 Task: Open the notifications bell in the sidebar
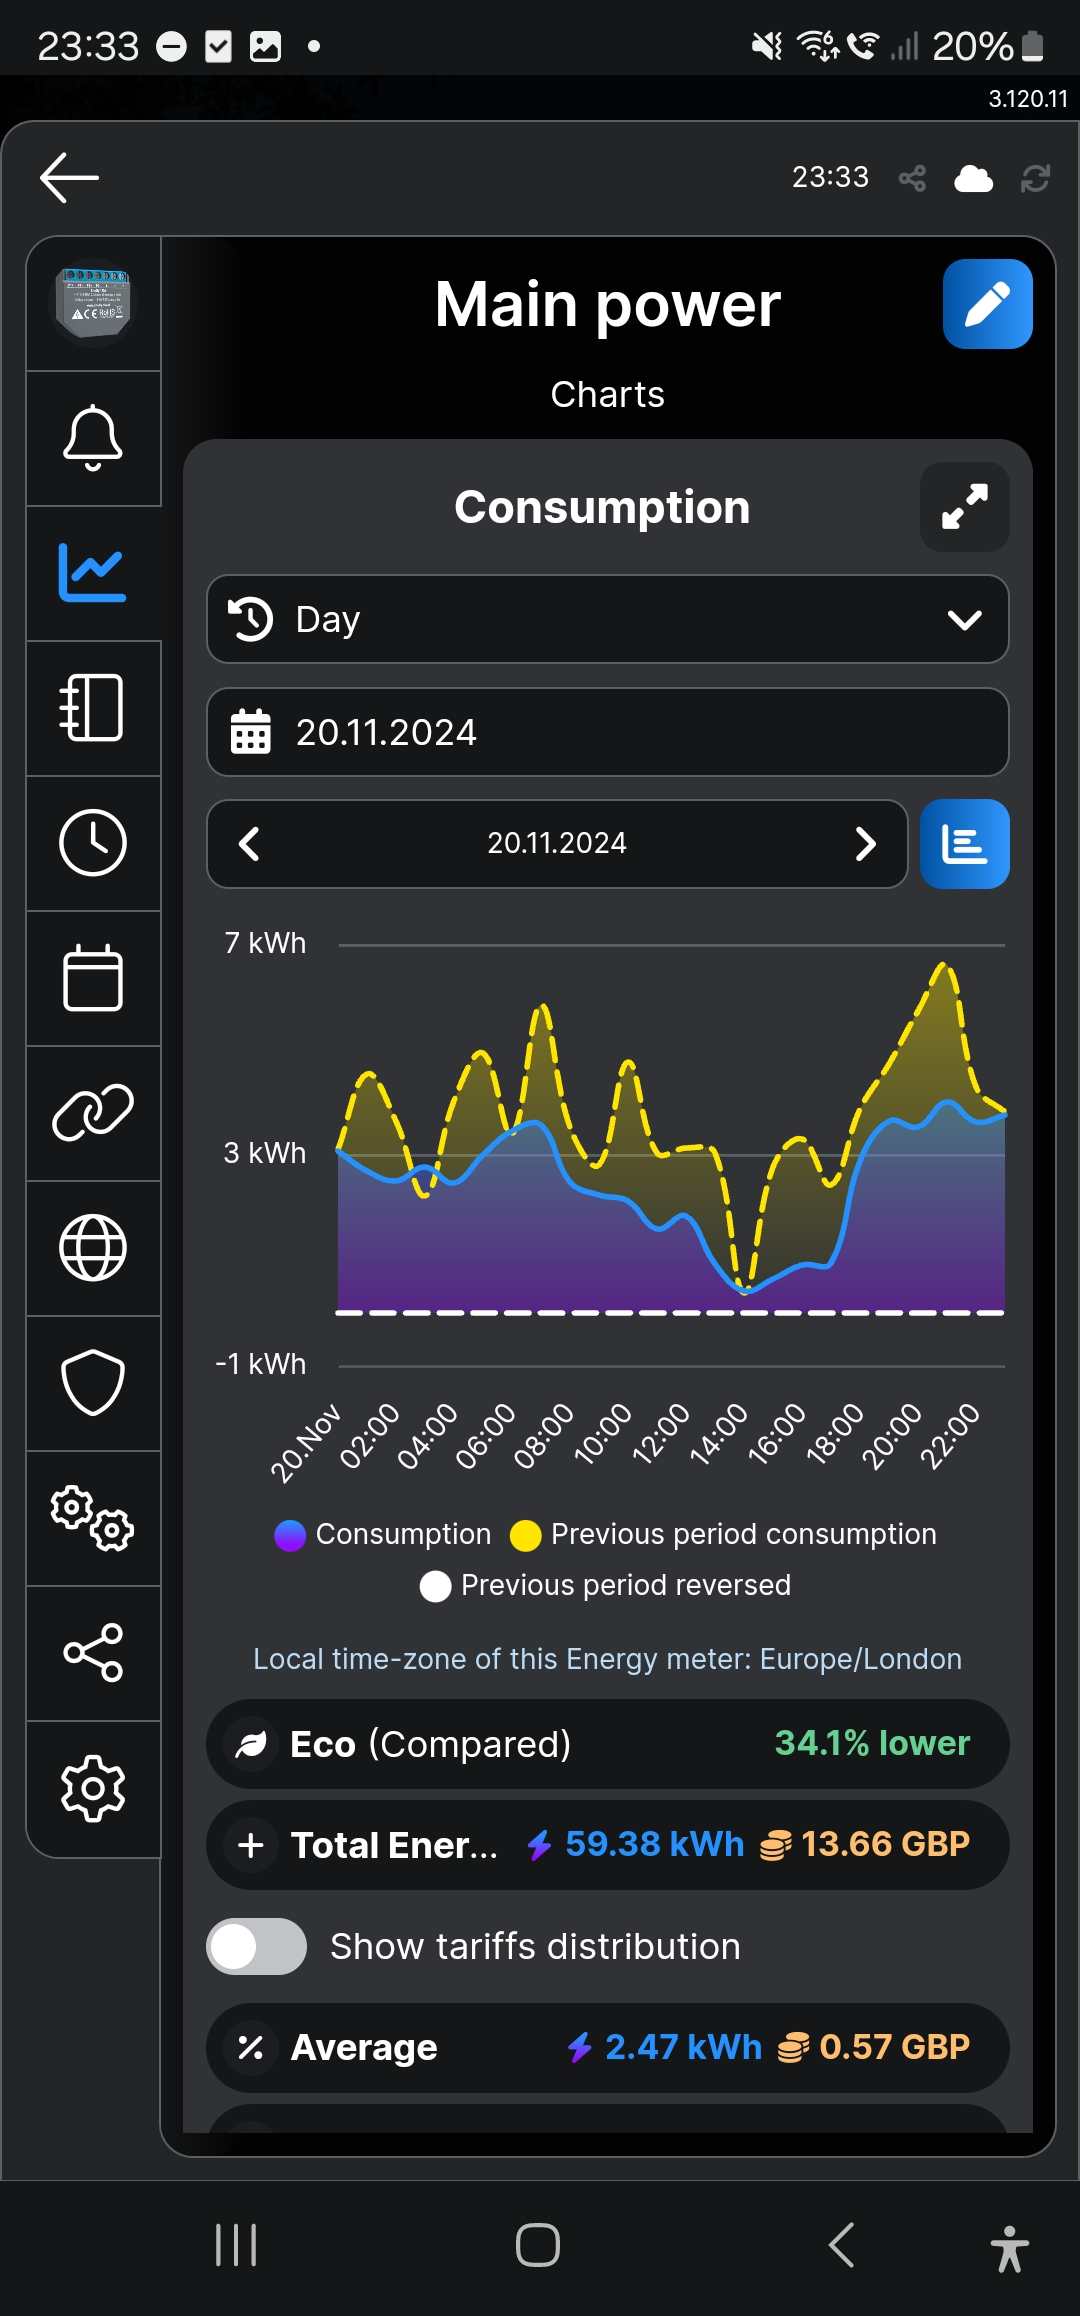coord(93,438)
